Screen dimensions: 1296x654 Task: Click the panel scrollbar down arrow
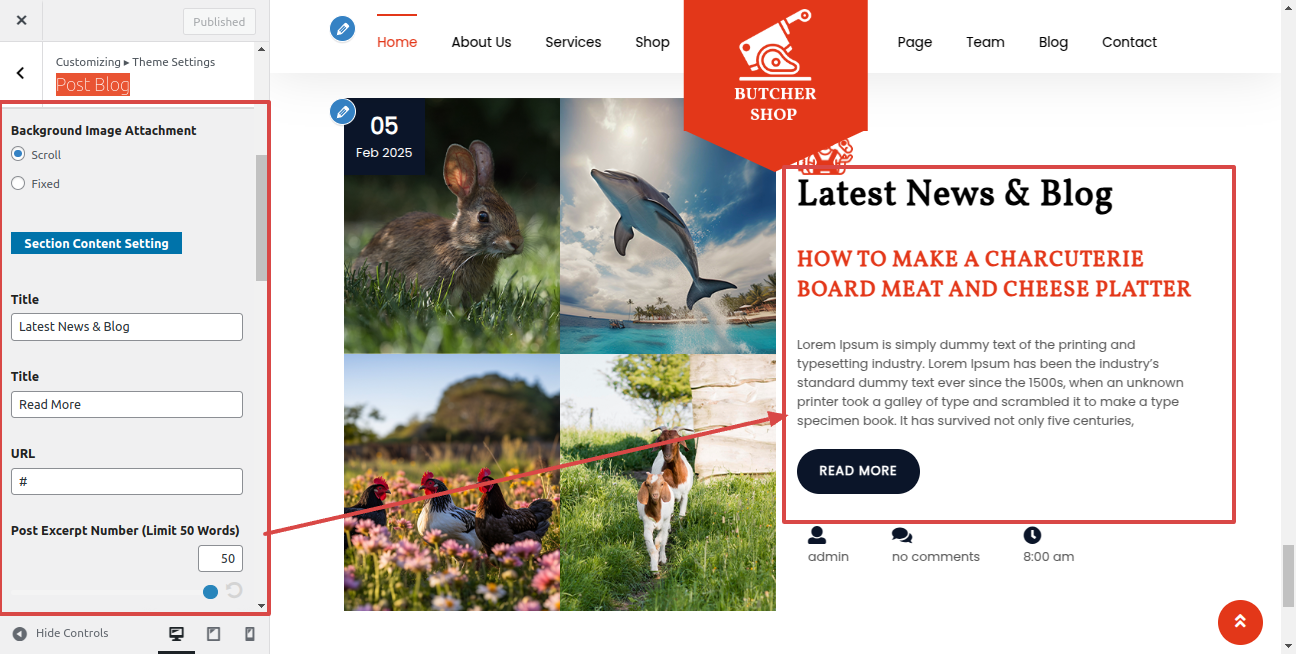click(262, 606)
